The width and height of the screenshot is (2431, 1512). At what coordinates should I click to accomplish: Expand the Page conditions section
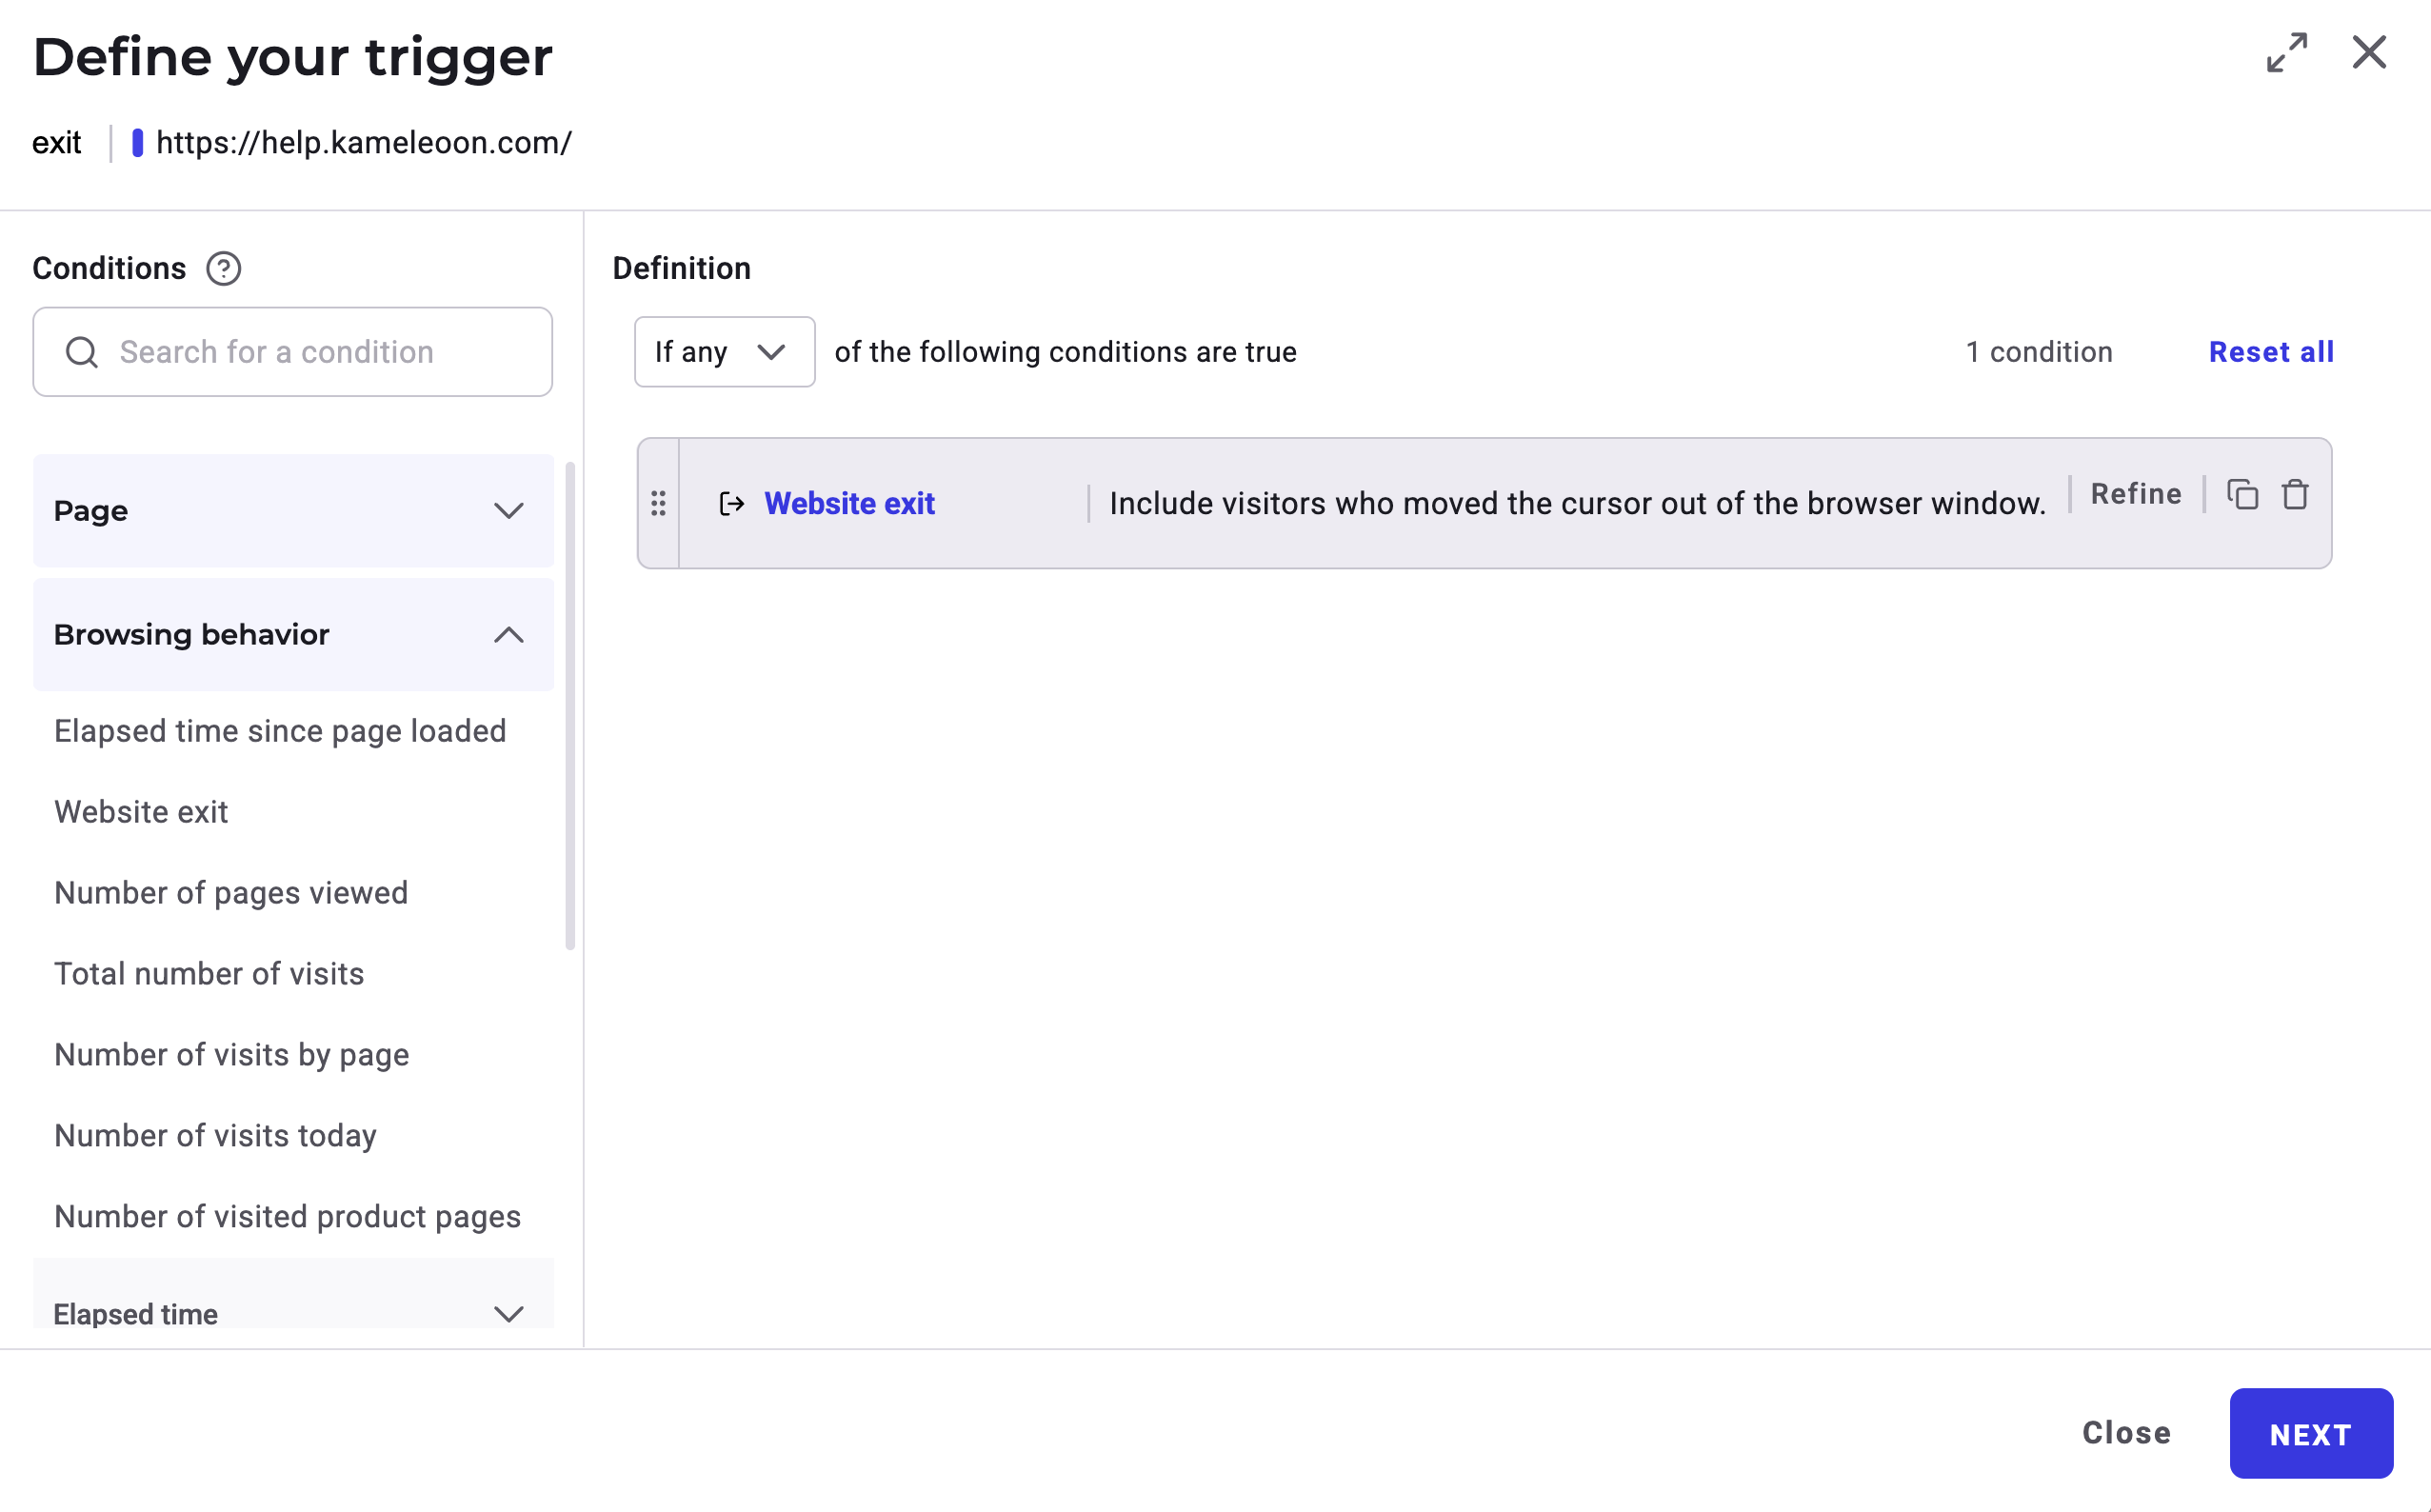pyautogui.click(x=293, y=511)
